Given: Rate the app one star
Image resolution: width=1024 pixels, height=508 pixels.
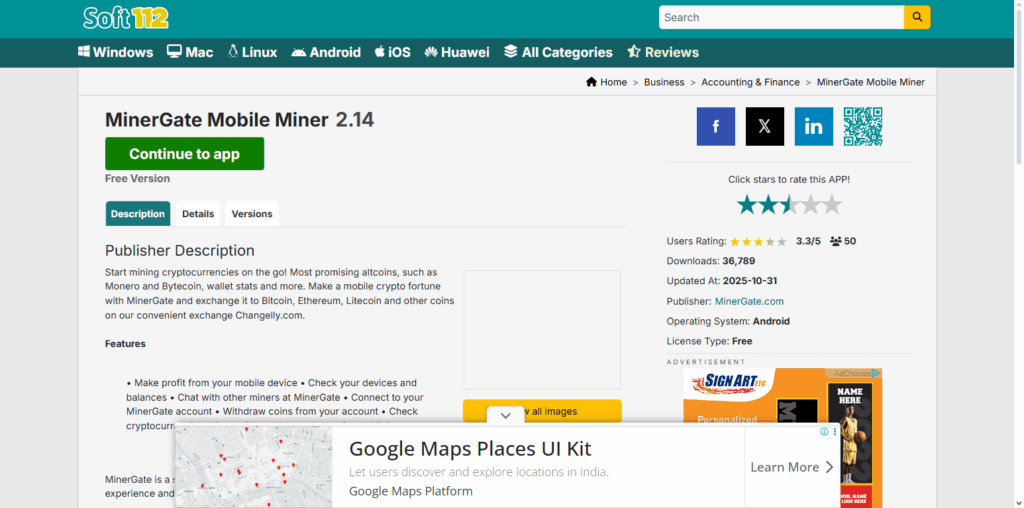Looking at the screenshot, I should pyautogui.click(x=746, y=204).
